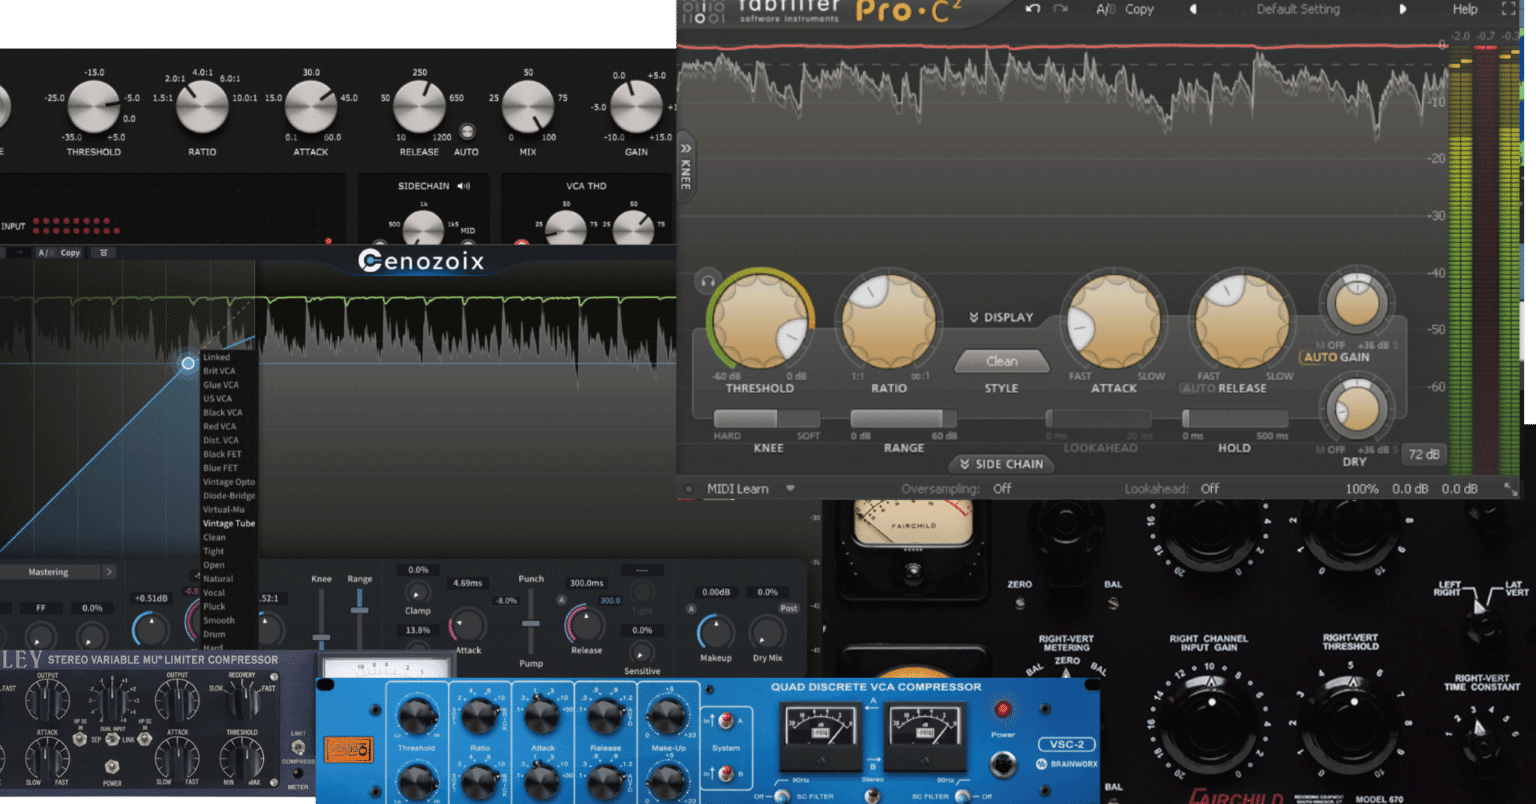Click the undo arrow in FabFilter Pro-C 2

1033,9
